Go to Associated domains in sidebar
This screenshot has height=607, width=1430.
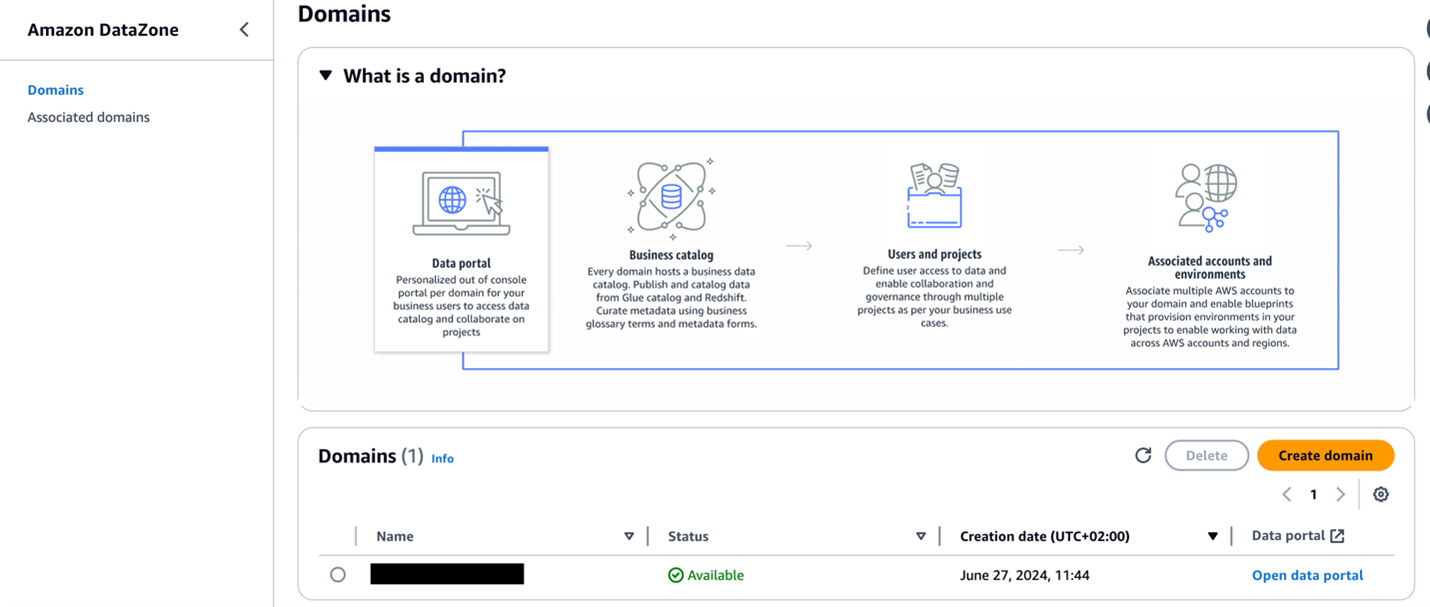click(x=88, y=117)
